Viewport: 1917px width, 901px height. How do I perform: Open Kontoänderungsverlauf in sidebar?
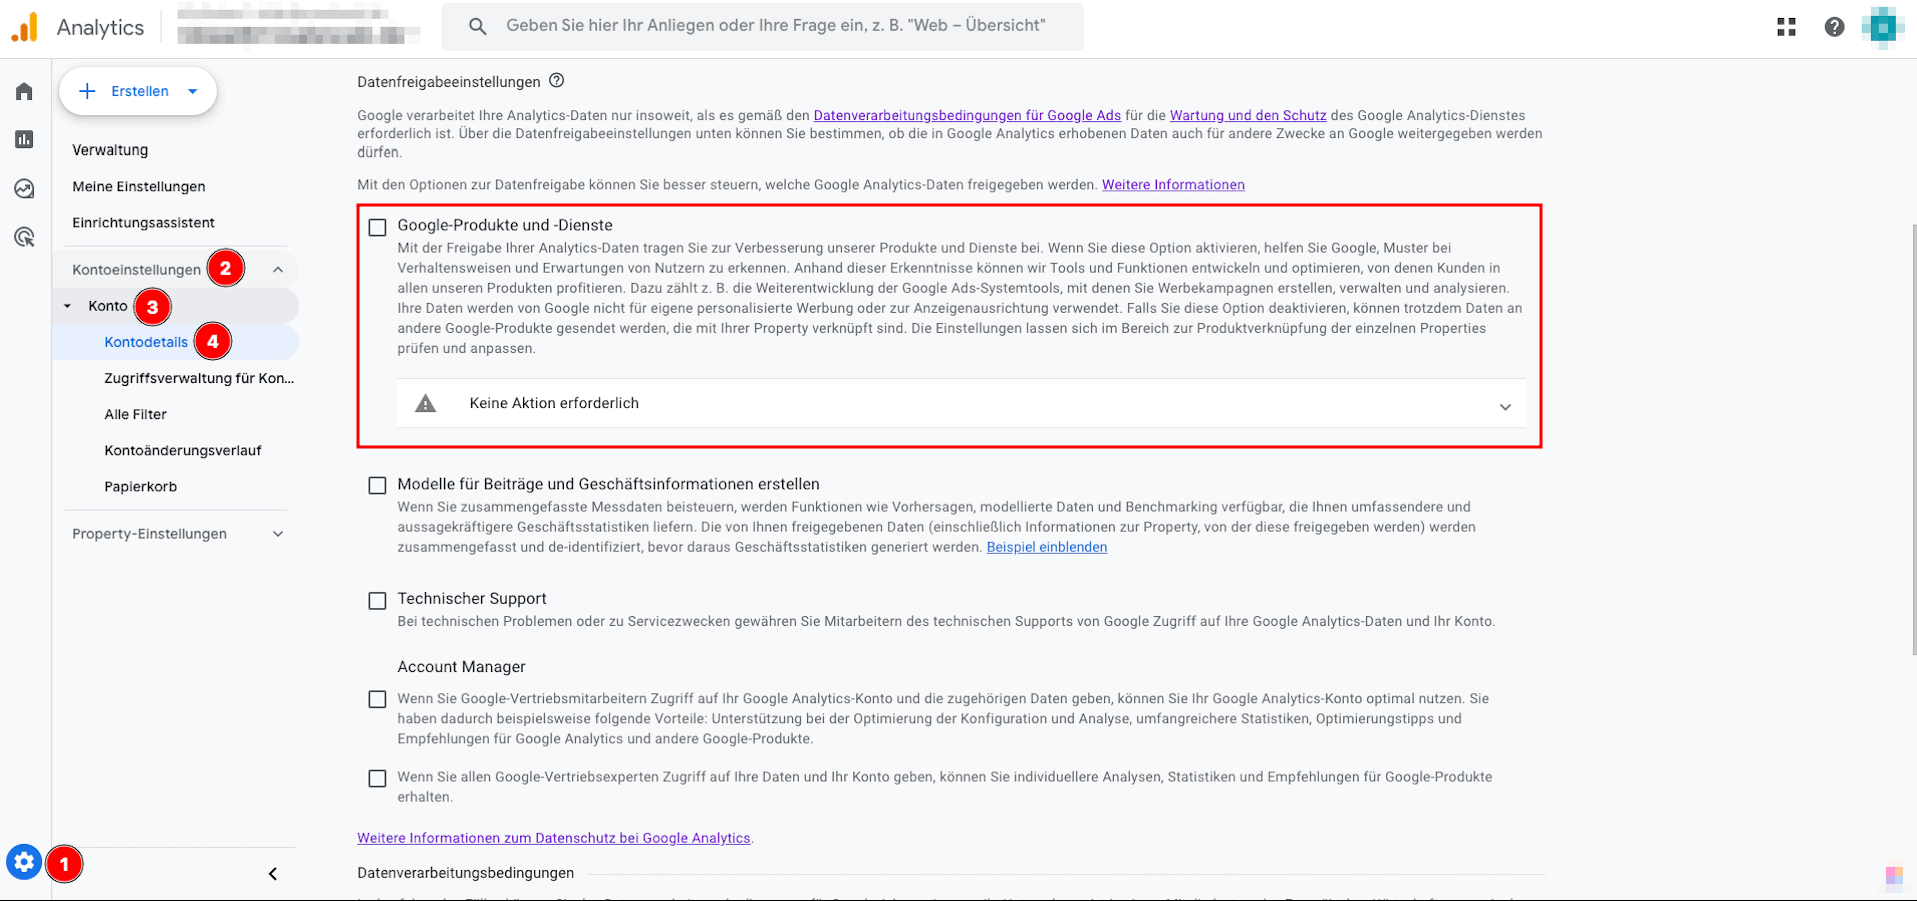point(182,450)
